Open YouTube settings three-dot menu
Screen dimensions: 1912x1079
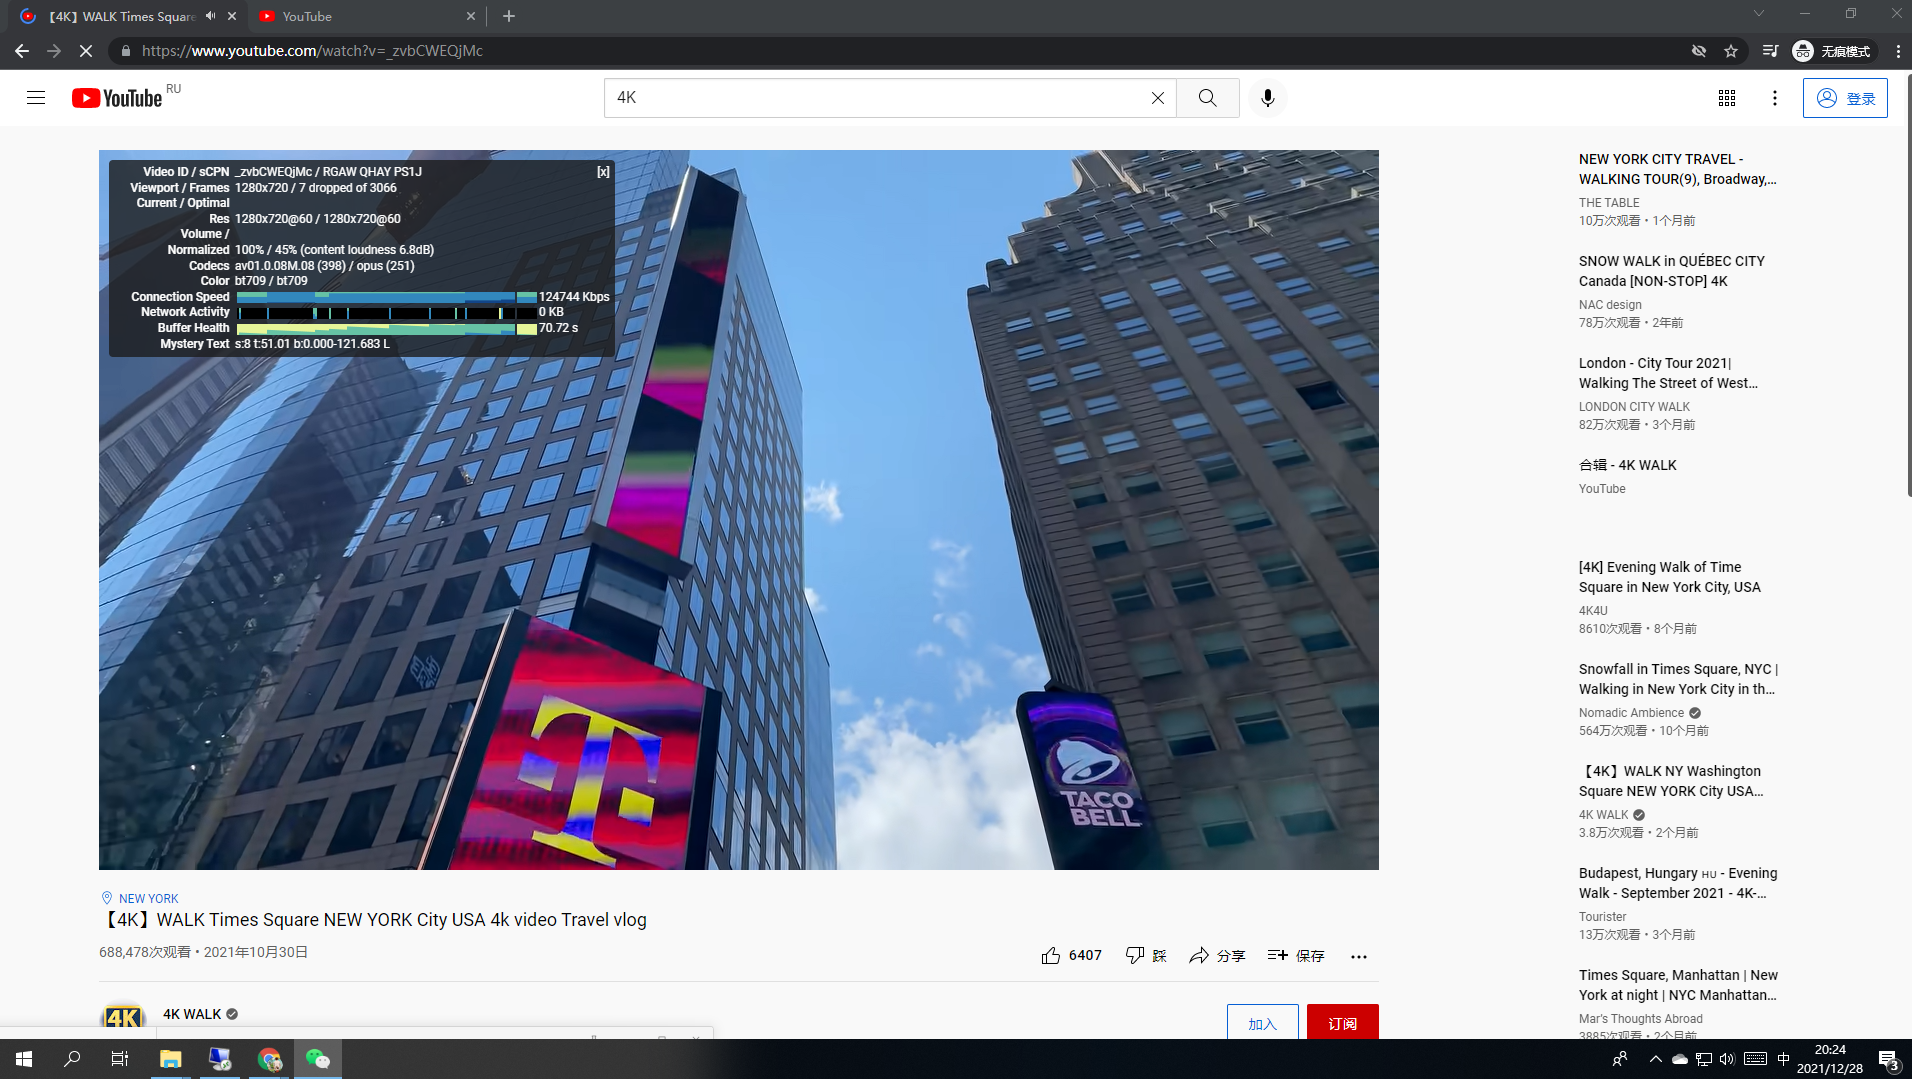coord(1775,97)
